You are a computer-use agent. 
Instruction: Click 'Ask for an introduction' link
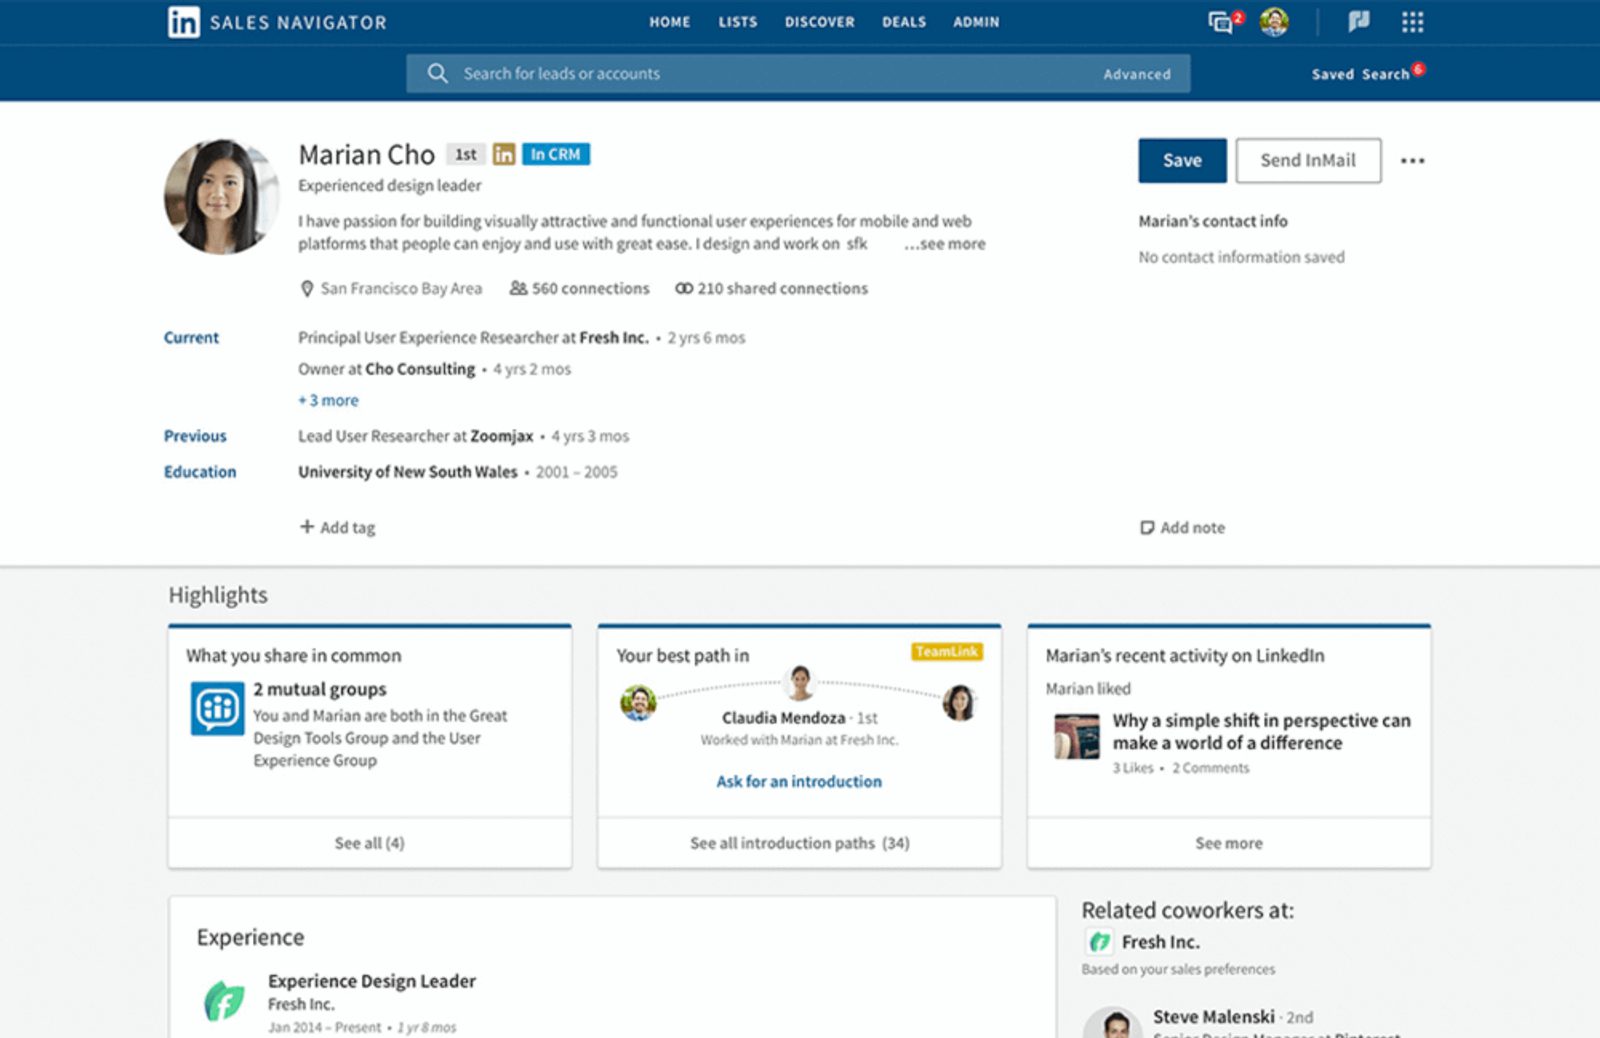(x=799, y=781)
